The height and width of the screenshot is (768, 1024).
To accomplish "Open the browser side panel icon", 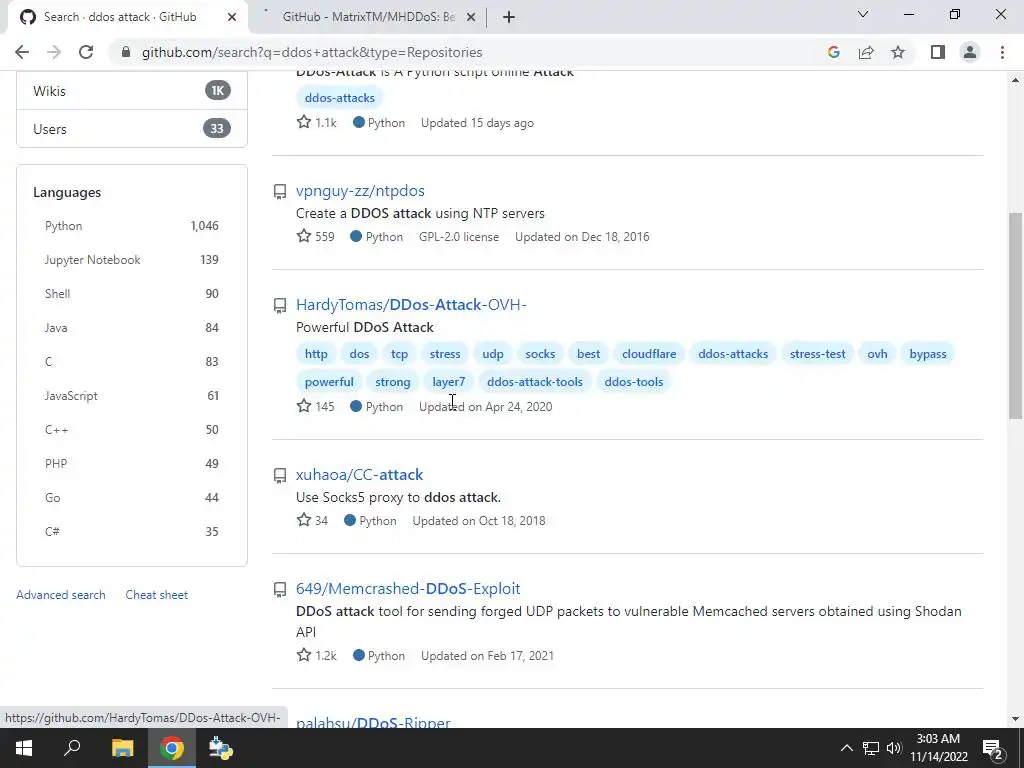I will [x=938, y=52].
